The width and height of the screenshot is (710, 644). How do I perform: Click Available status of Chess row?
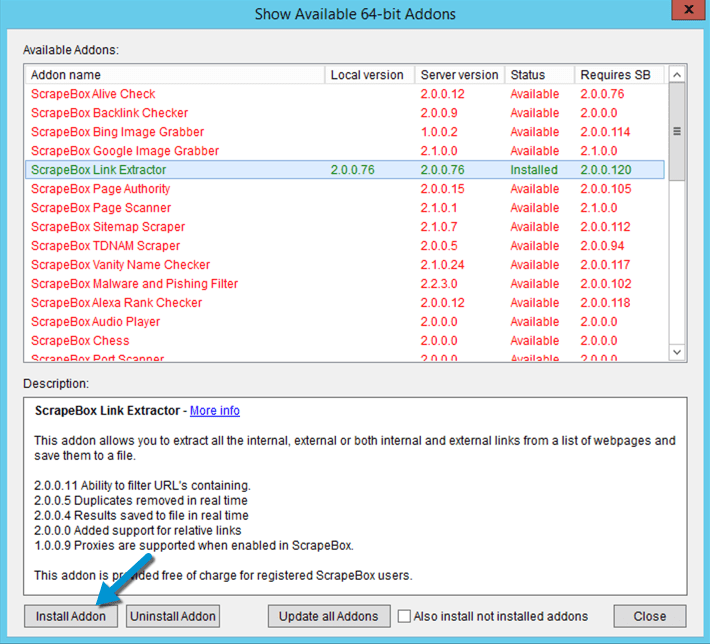[x=535, y=341]
